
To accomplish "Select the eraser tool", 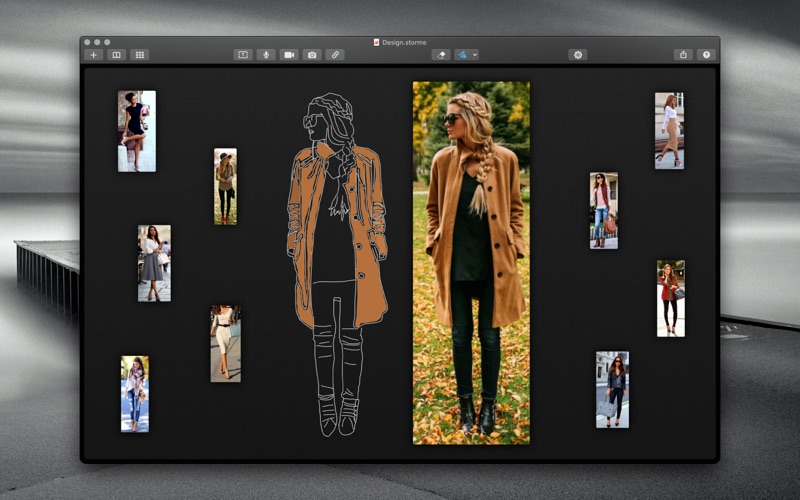I will [441, 55].
